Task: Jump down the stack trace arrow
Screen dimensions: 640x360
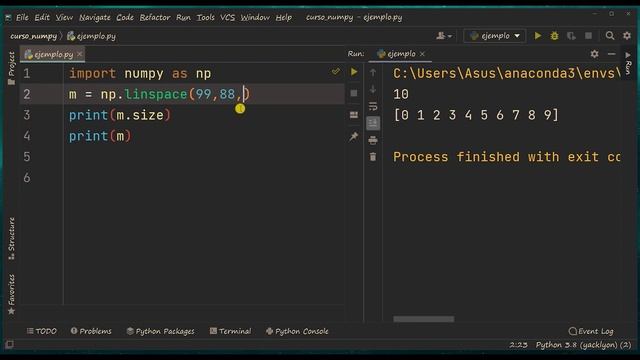Action: pyautogui.click(x=373, y=89)
